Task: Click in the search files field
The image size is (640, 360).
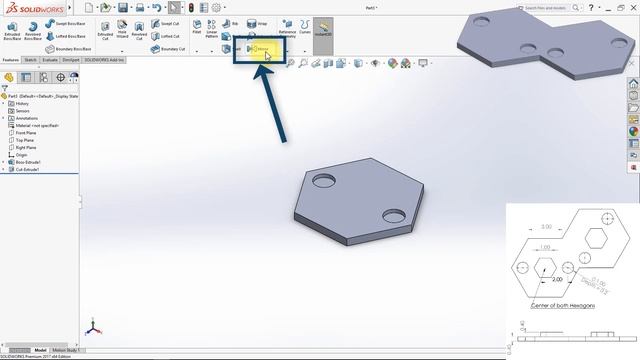Action: 545,8
